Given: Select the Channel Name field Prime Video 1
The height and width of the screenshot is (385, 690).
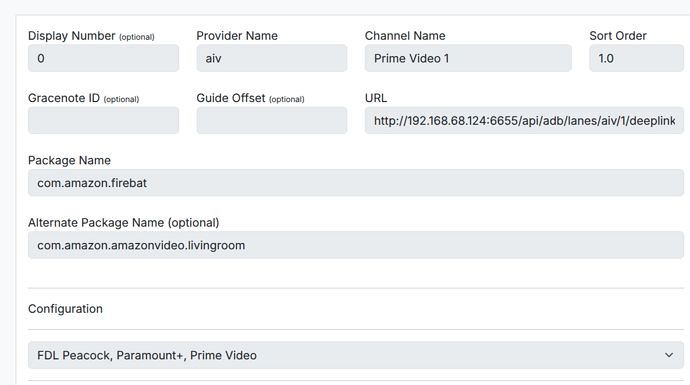Looking at the screenshot, I should pyautogui.click(x=468, y=58).
